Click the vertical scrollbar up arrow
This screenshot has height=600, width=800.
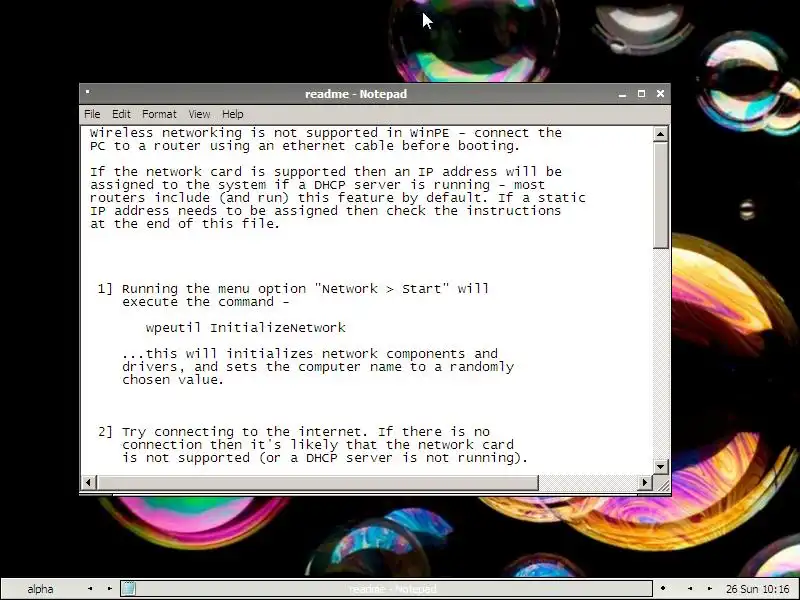tap(660, 134)
